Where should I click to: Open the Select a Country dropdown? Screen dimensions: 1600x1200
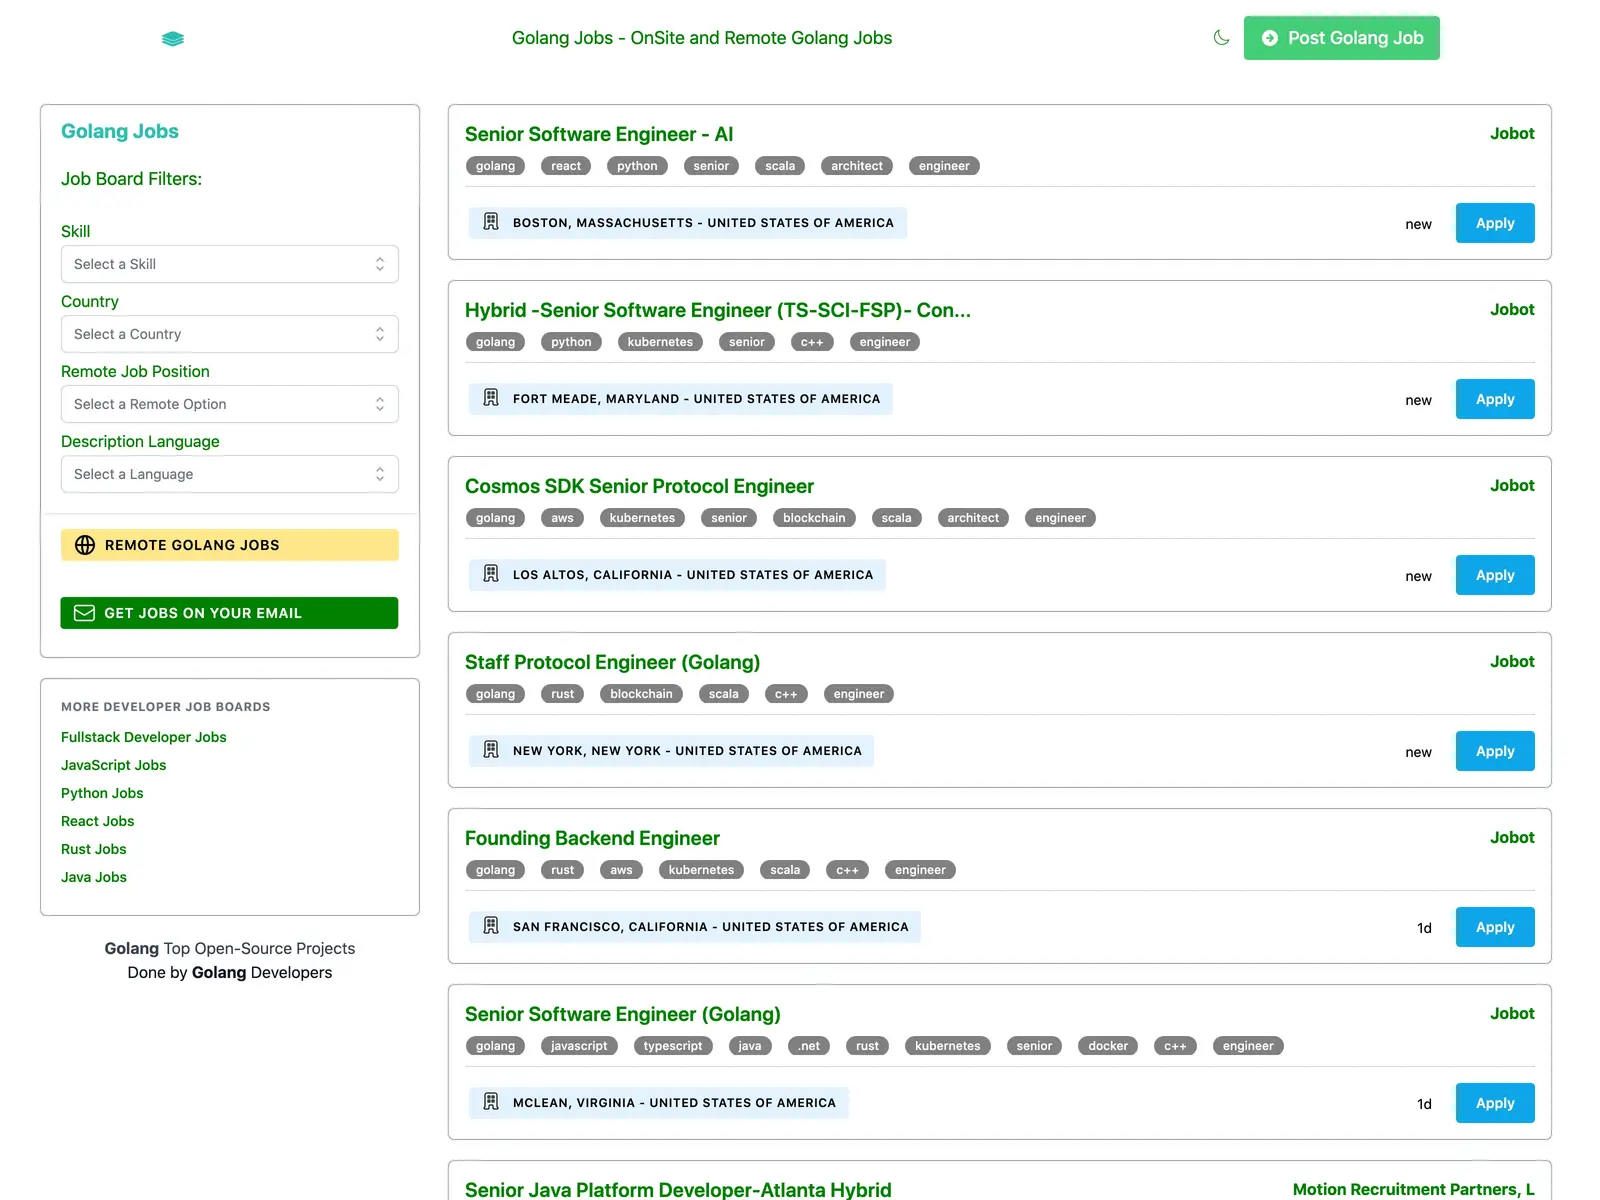coord(230,334)
